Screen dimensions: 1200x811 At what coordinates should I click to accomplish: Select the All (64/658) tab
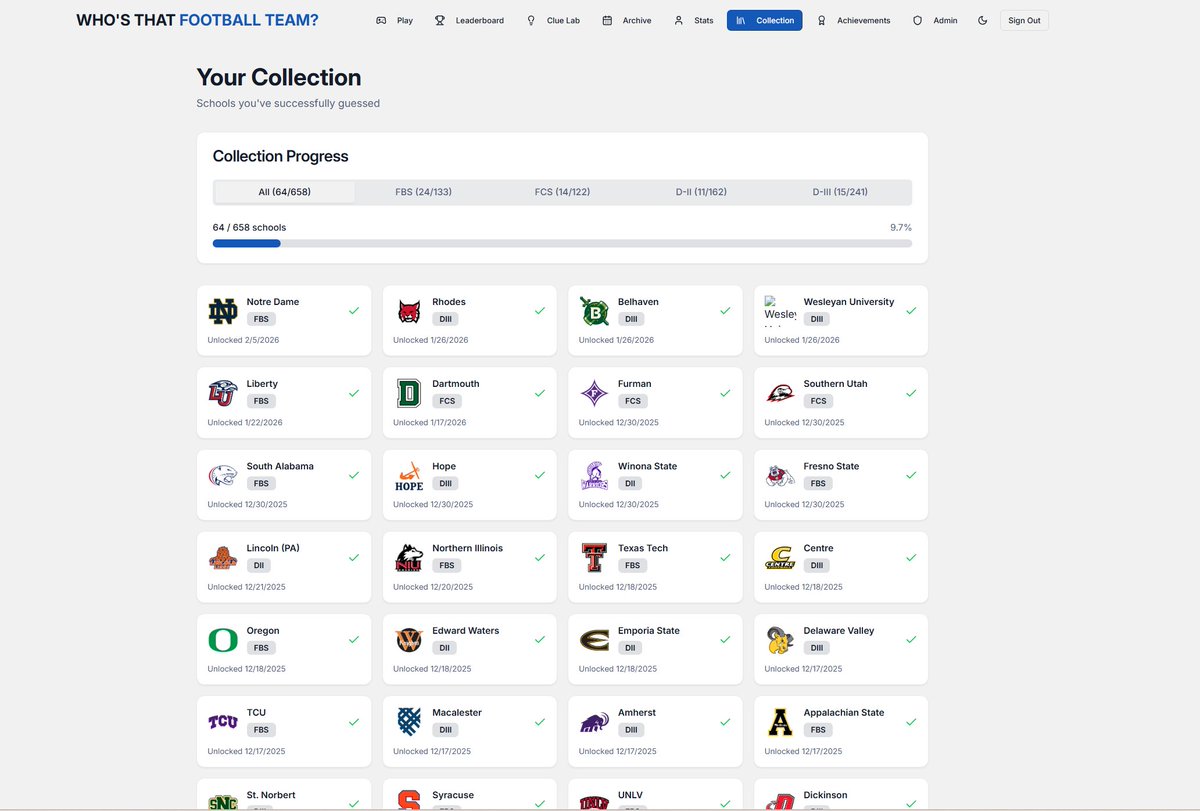(284, 192)
